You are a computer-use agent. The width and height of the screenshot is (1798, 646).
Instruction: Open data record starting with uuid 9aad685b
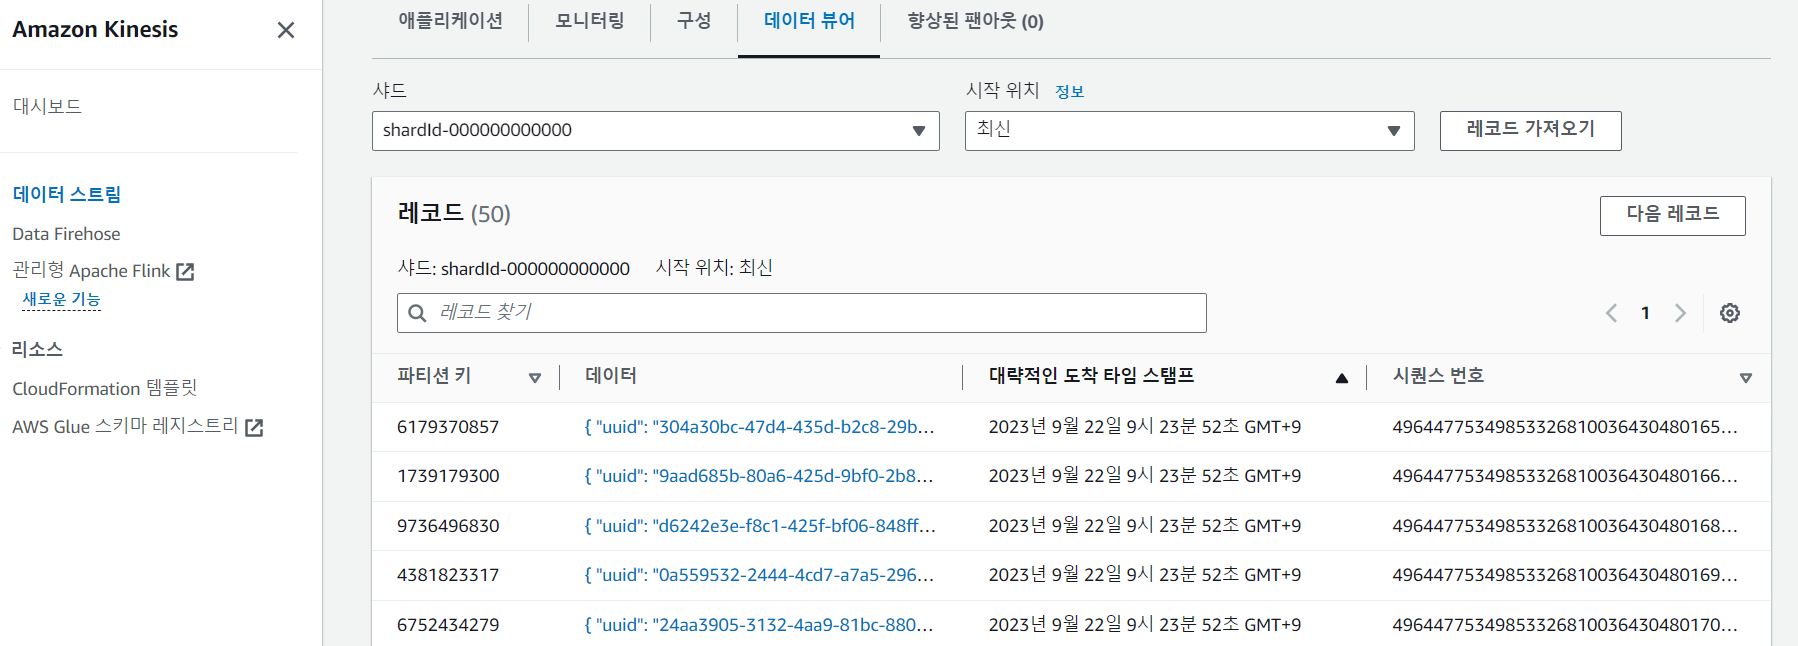coord(759,476)
